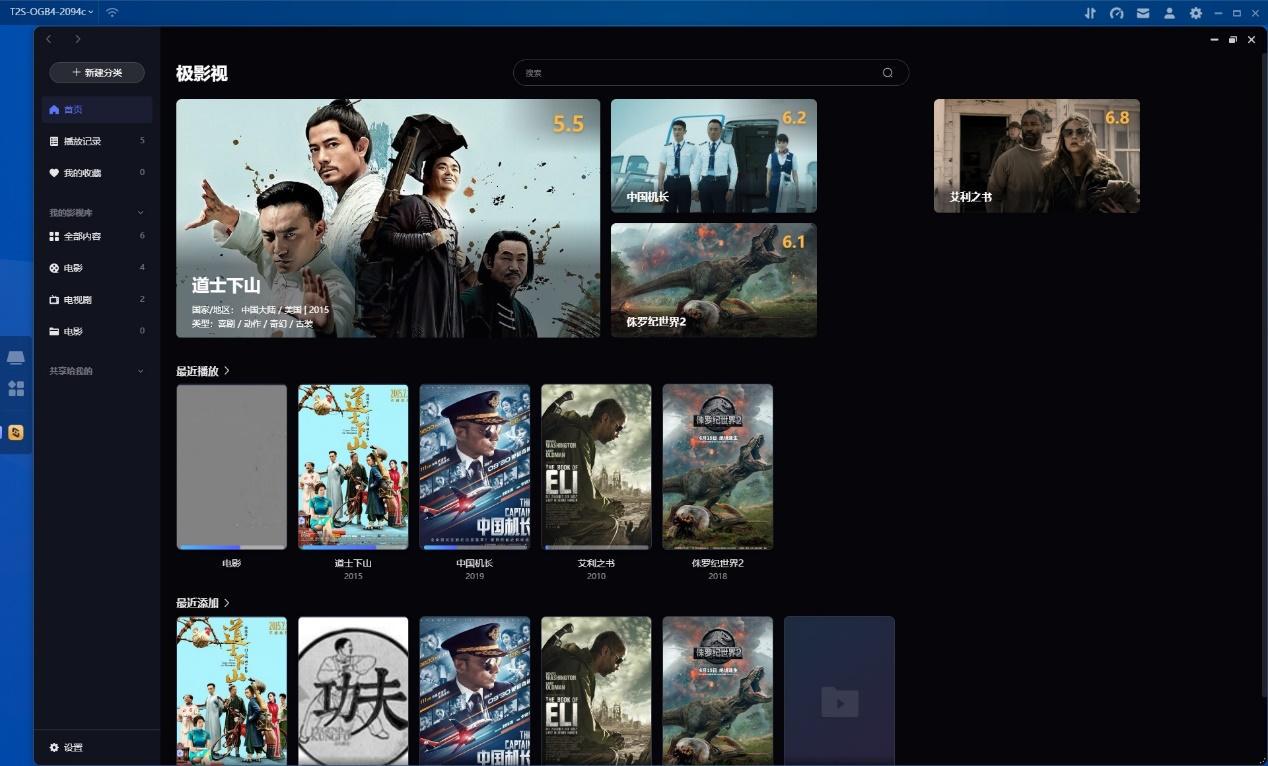Open the gray 电影 poster in 最近播放
Image resolution: width=1268 pixels, height=766 pixels.
click(x=232, y=467)
